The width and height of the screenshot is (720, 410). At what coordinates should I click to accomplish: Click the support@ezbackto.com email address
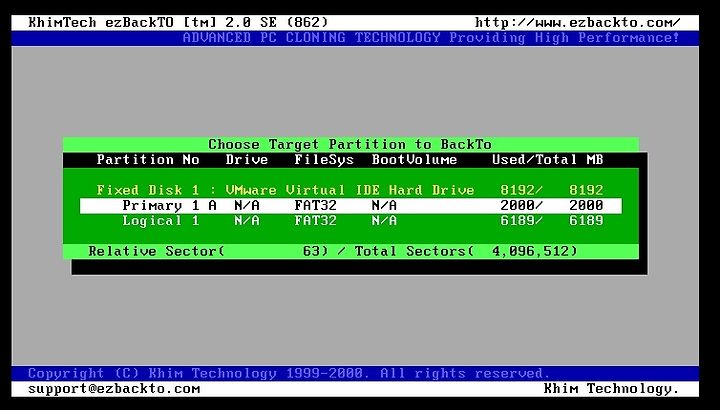coord(114,389)
